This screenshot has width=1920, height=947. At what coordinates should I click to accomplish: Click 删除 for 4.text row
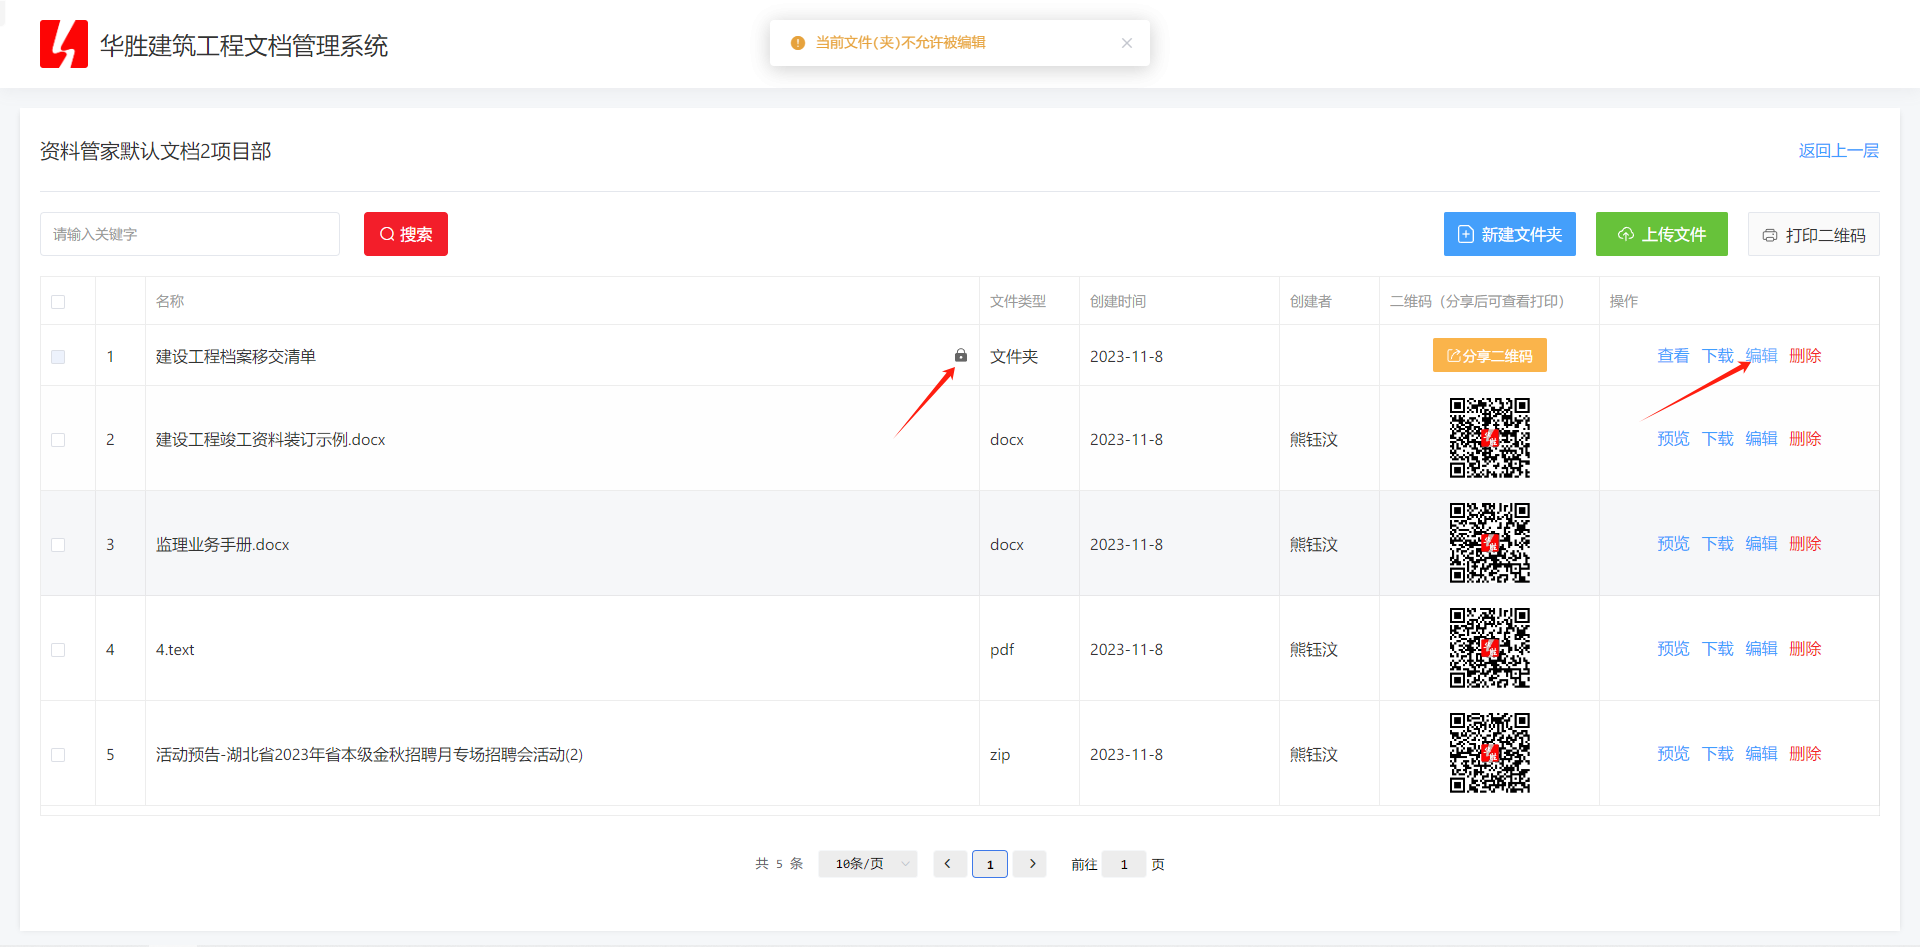(x=1805, y=649)
